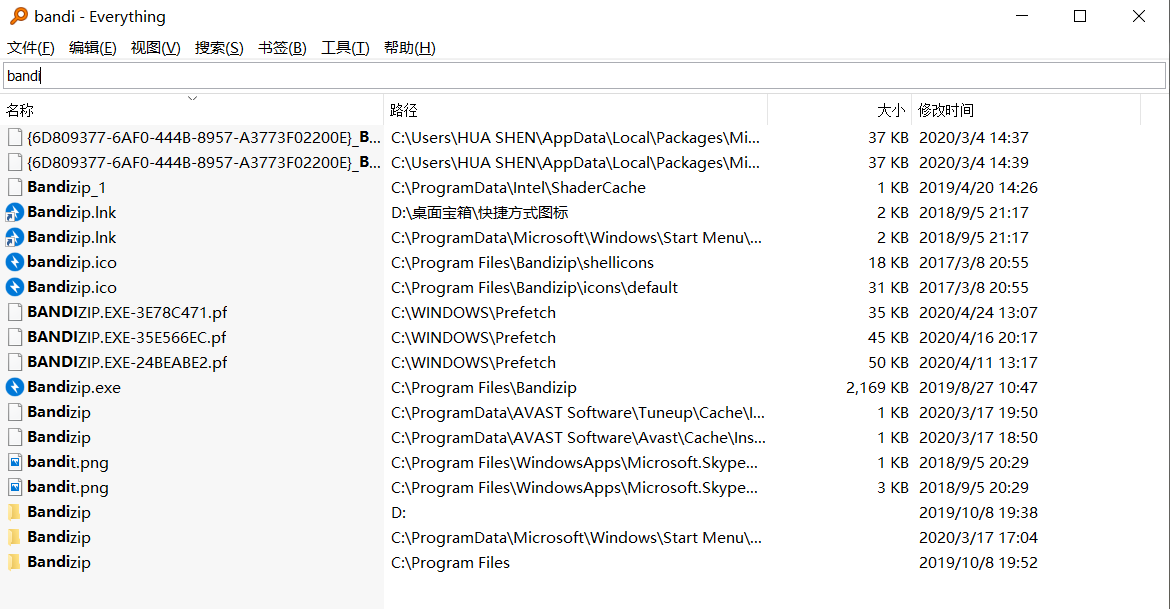1170x609 pixels.
Task: Click folder icon of Bandizip on D:
Action: tap(15, 512)
